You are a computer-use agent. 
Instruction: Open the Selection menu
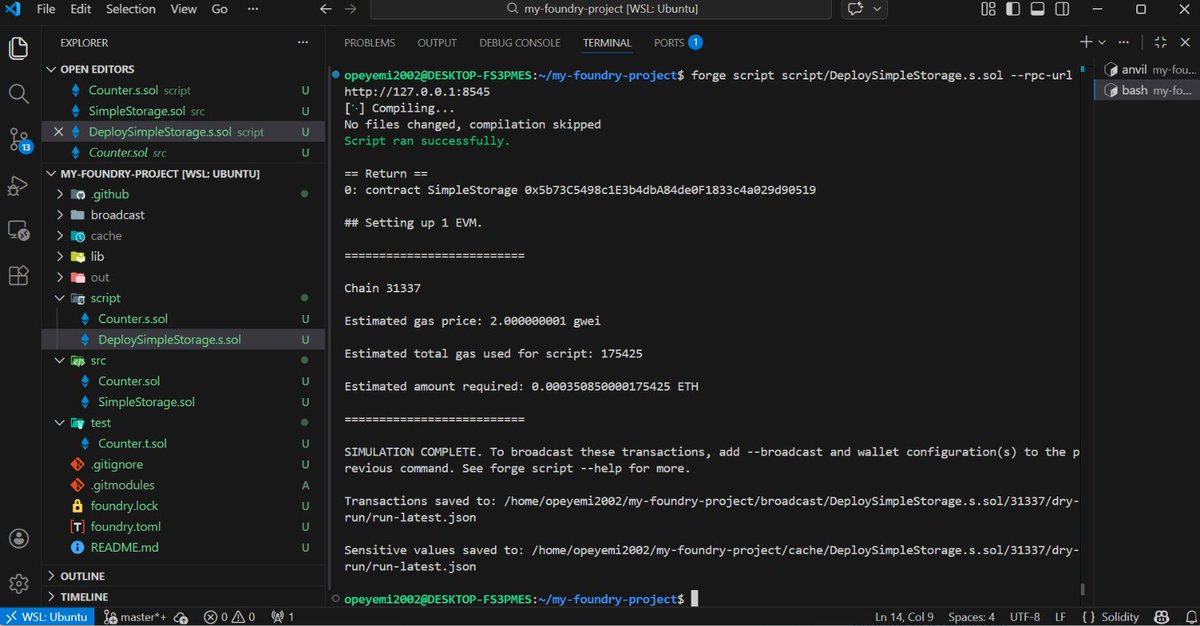pos(130,9)
